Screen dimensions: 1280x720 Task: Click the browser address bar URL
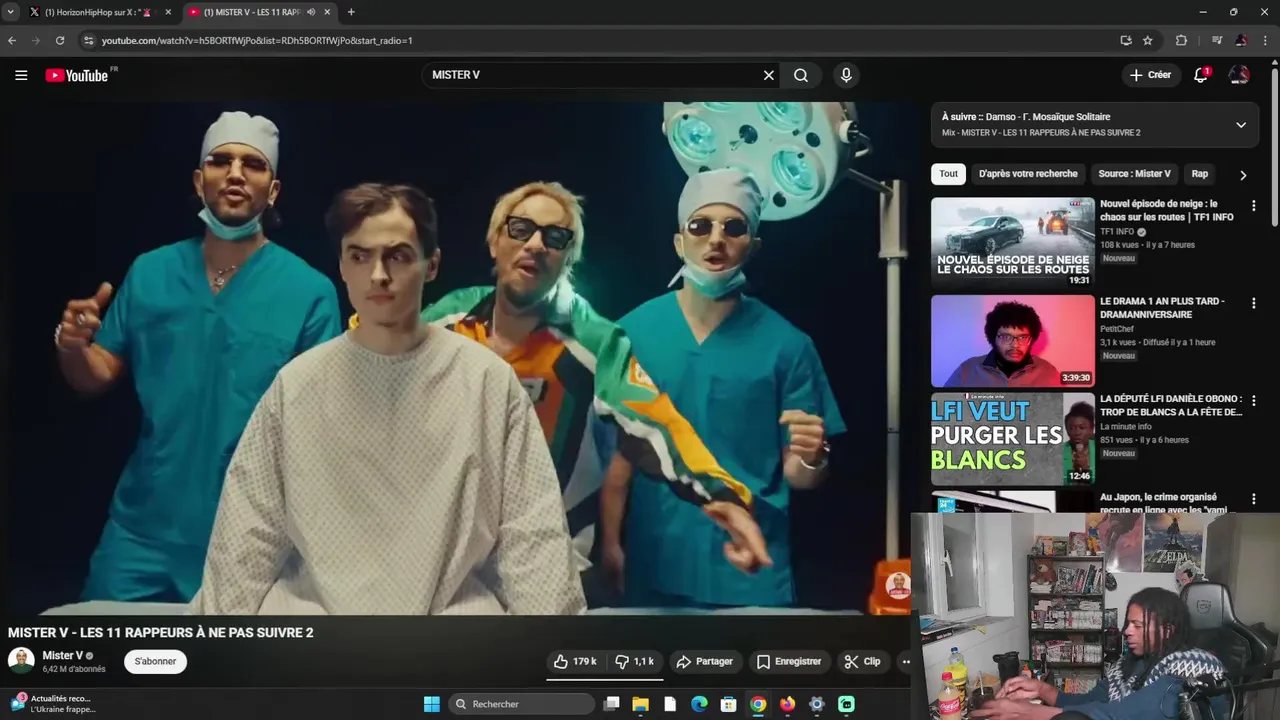coord(257,40)
